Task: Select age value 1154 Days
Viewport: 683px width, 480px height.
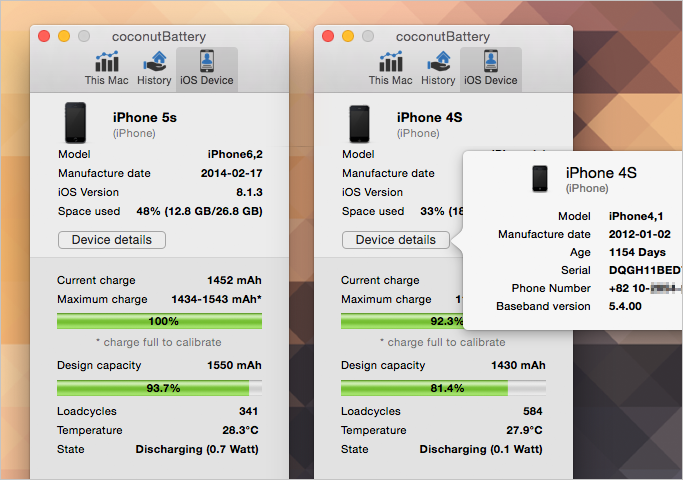Action: point(637,253)
